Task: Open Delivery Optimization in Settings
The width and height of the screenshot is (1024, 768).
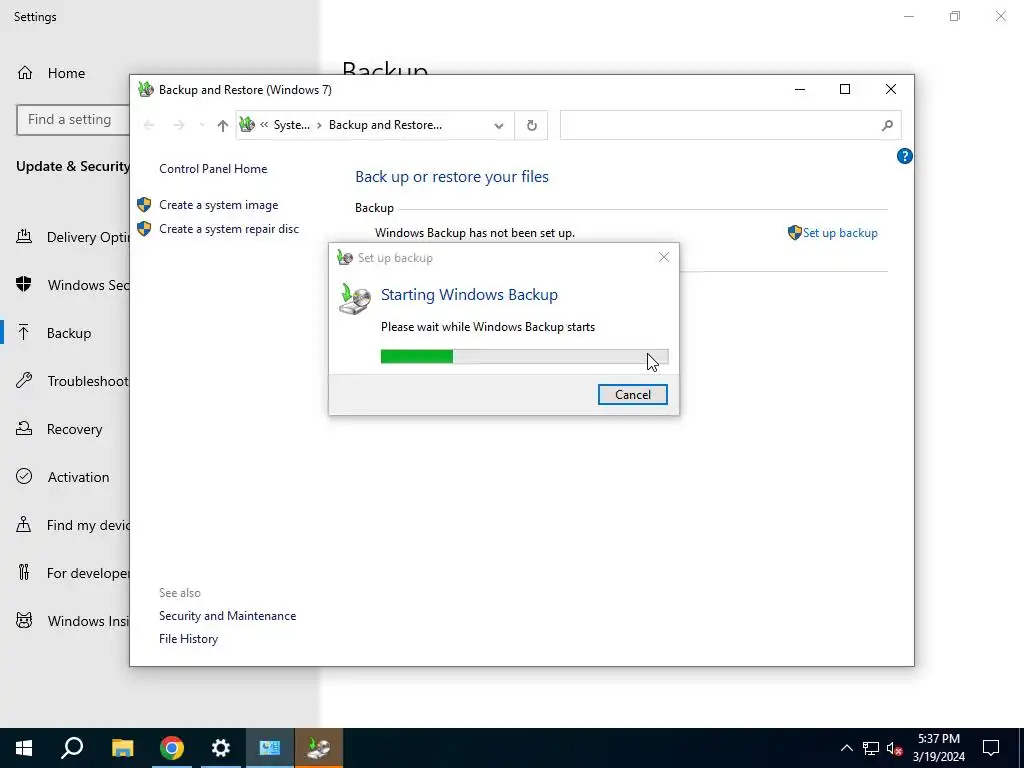Action: (72, 237)
